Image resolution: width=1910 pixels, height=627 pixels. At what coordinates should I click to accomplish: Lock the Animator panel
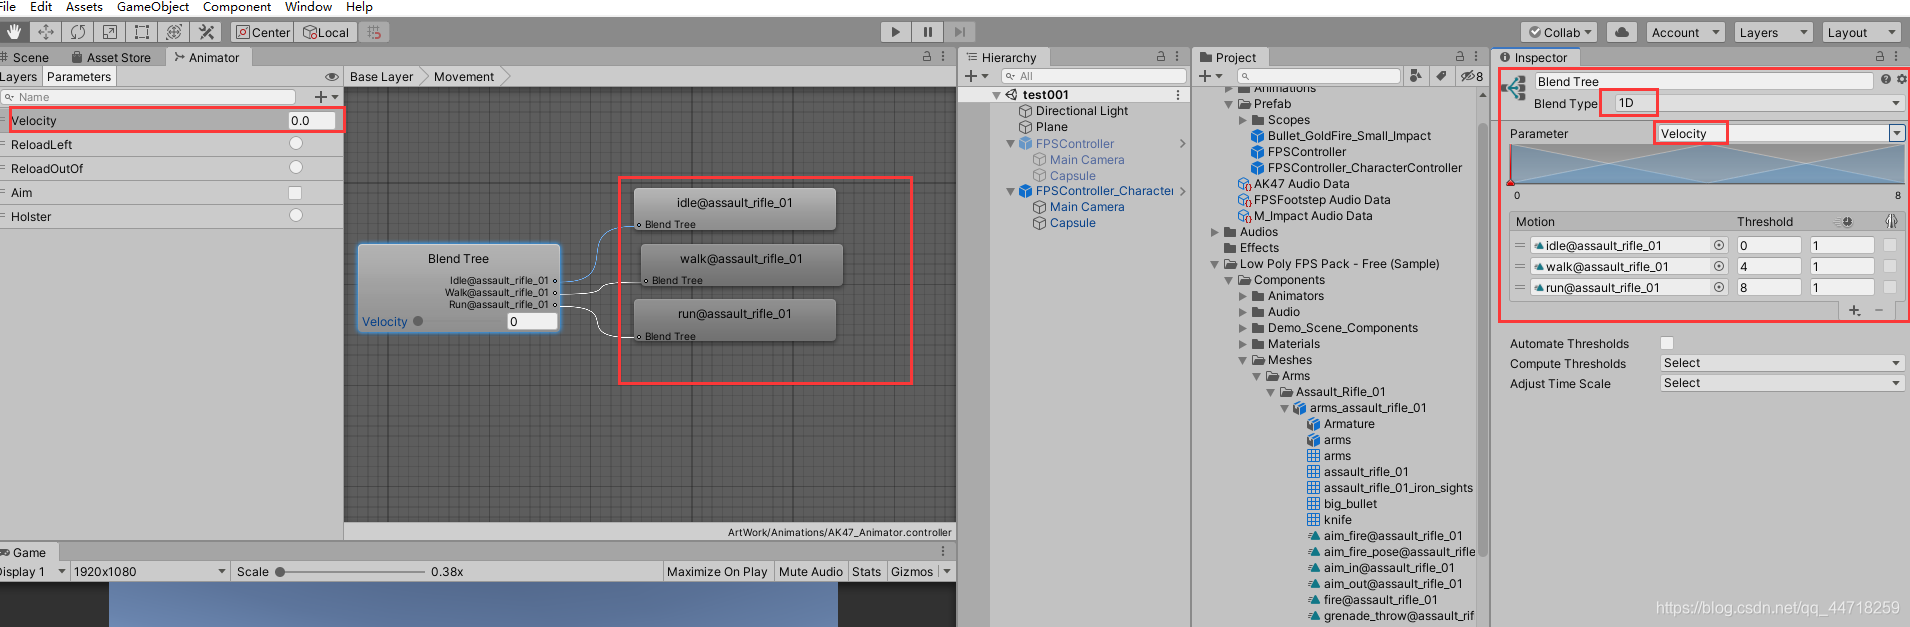927,57
